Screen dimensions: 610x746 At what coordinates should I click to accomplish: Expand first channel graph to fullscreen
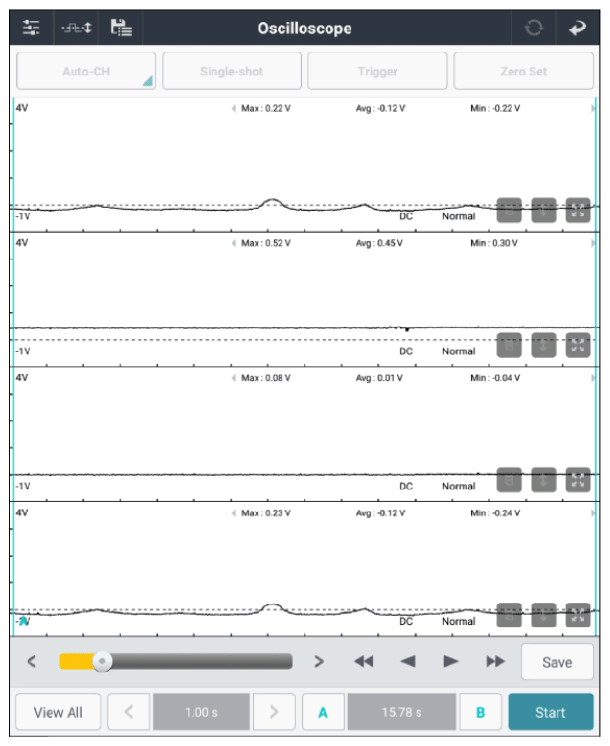coord(578,210)
